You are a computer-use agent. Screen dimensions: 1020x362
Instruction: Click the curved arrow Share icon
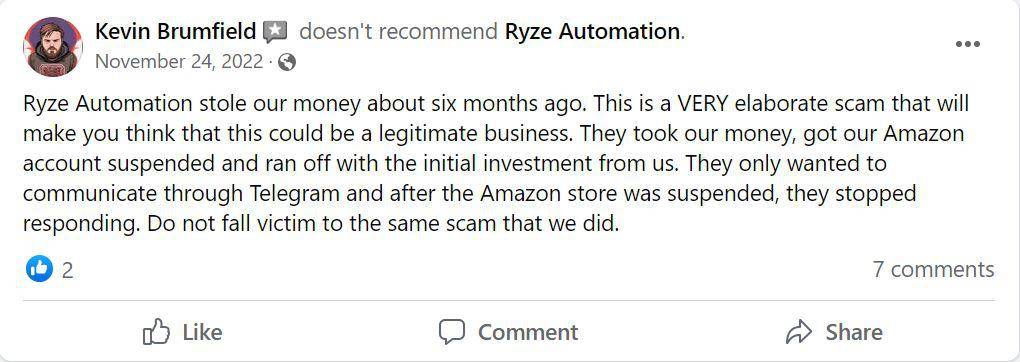(799, 332)
